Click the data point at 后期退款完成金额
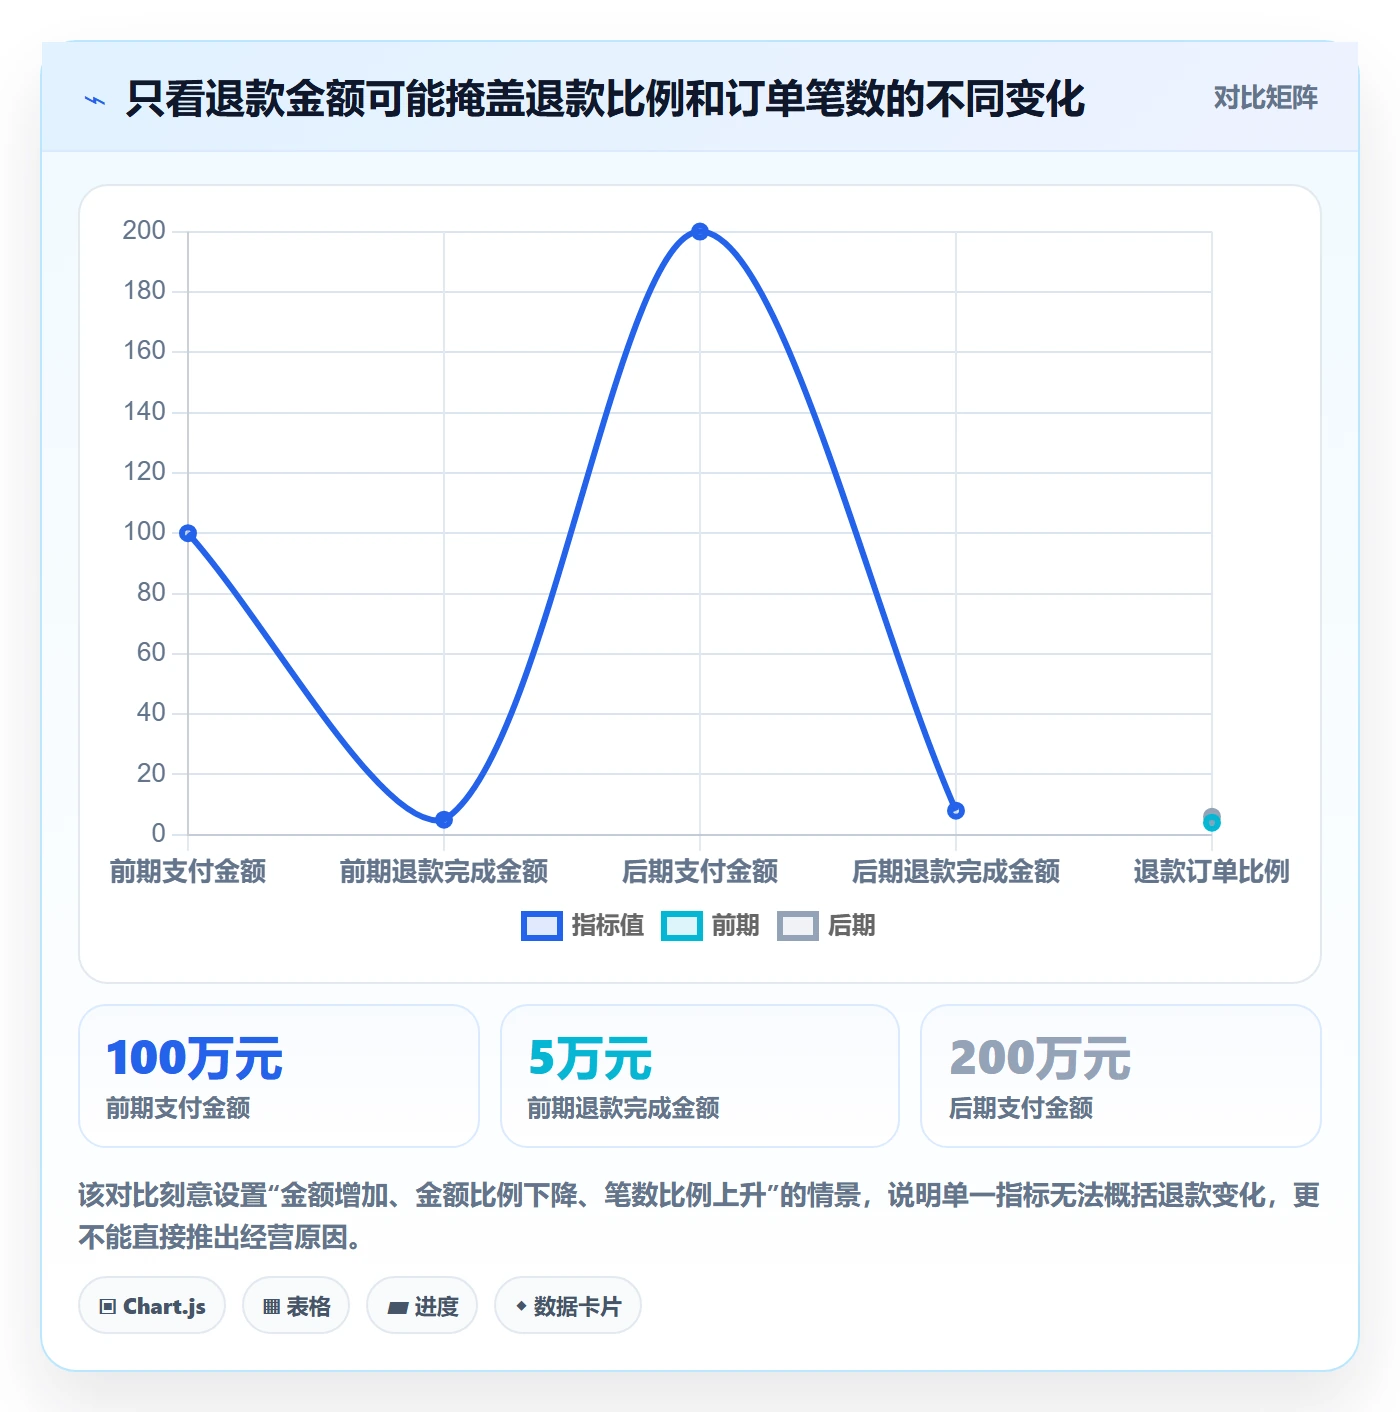This screenshot has height=1412, width=1400. [x=956, y=811]
